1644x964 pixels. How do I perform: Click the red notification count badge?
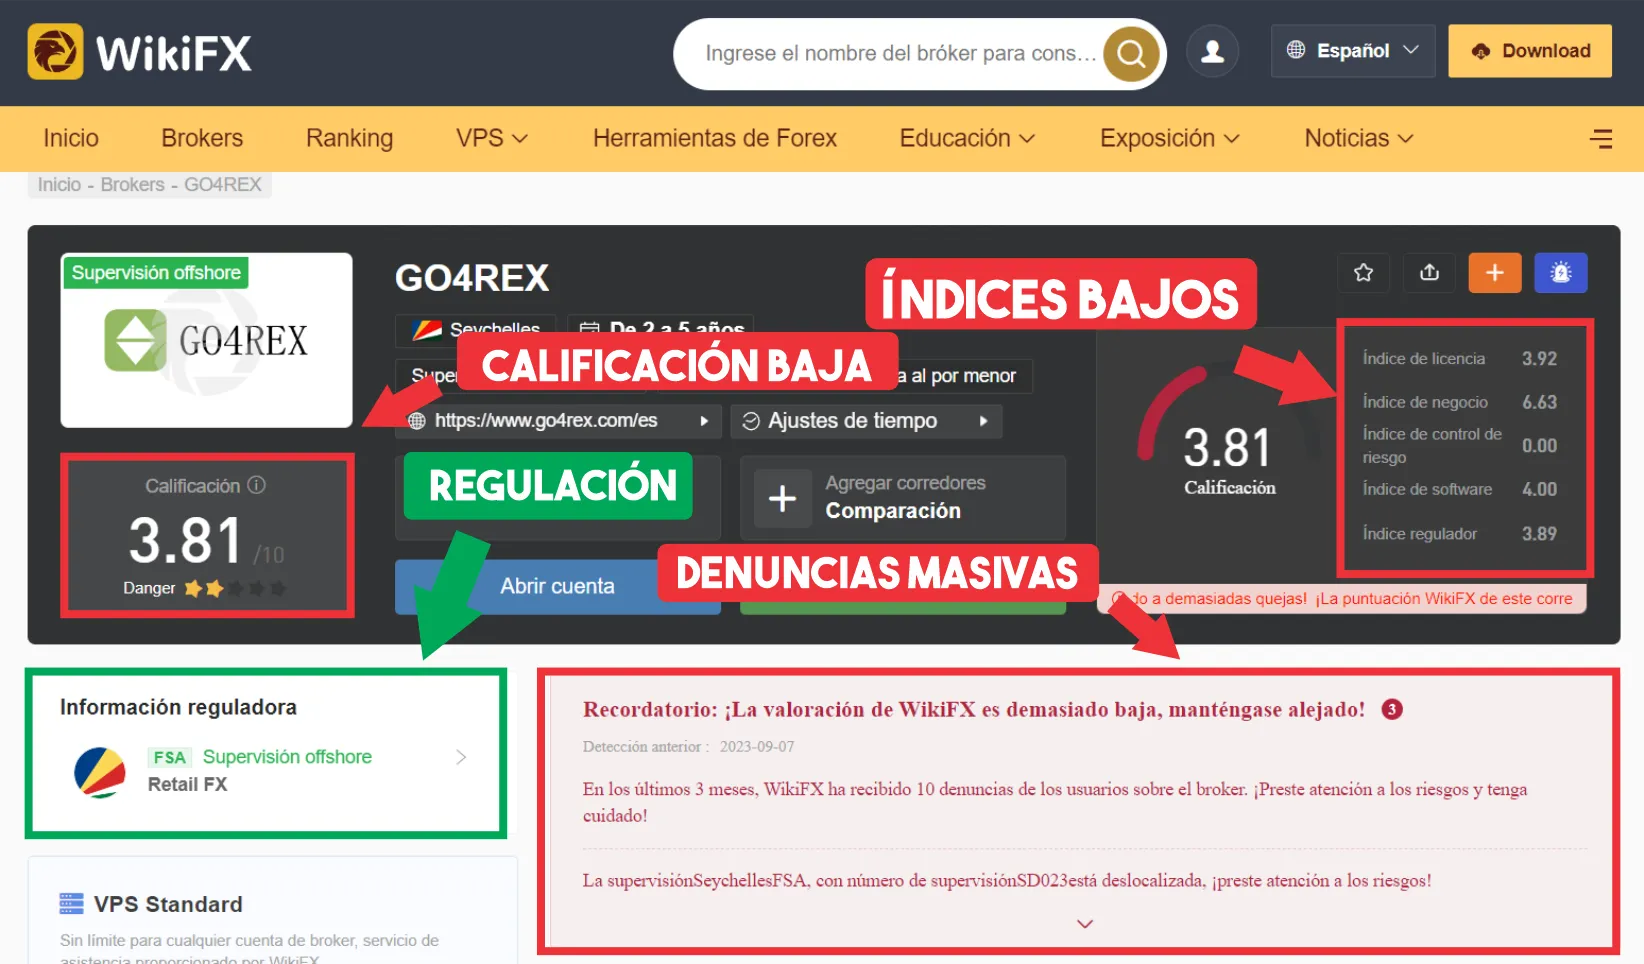coord(1392,709)
